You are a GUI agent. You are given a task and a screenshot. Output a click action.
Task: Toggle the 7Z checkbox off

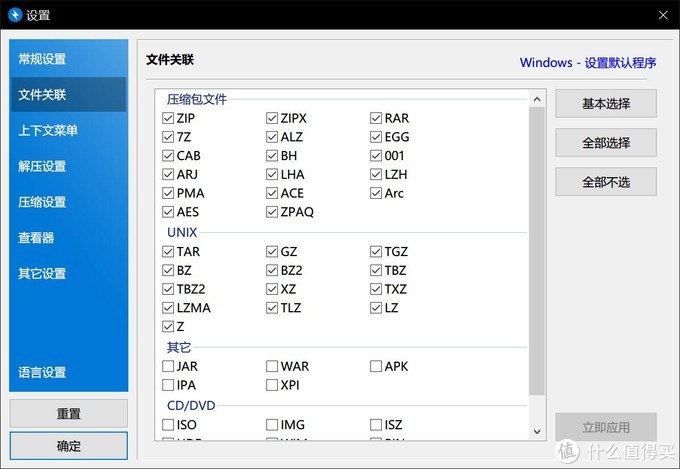pos(168,137)
